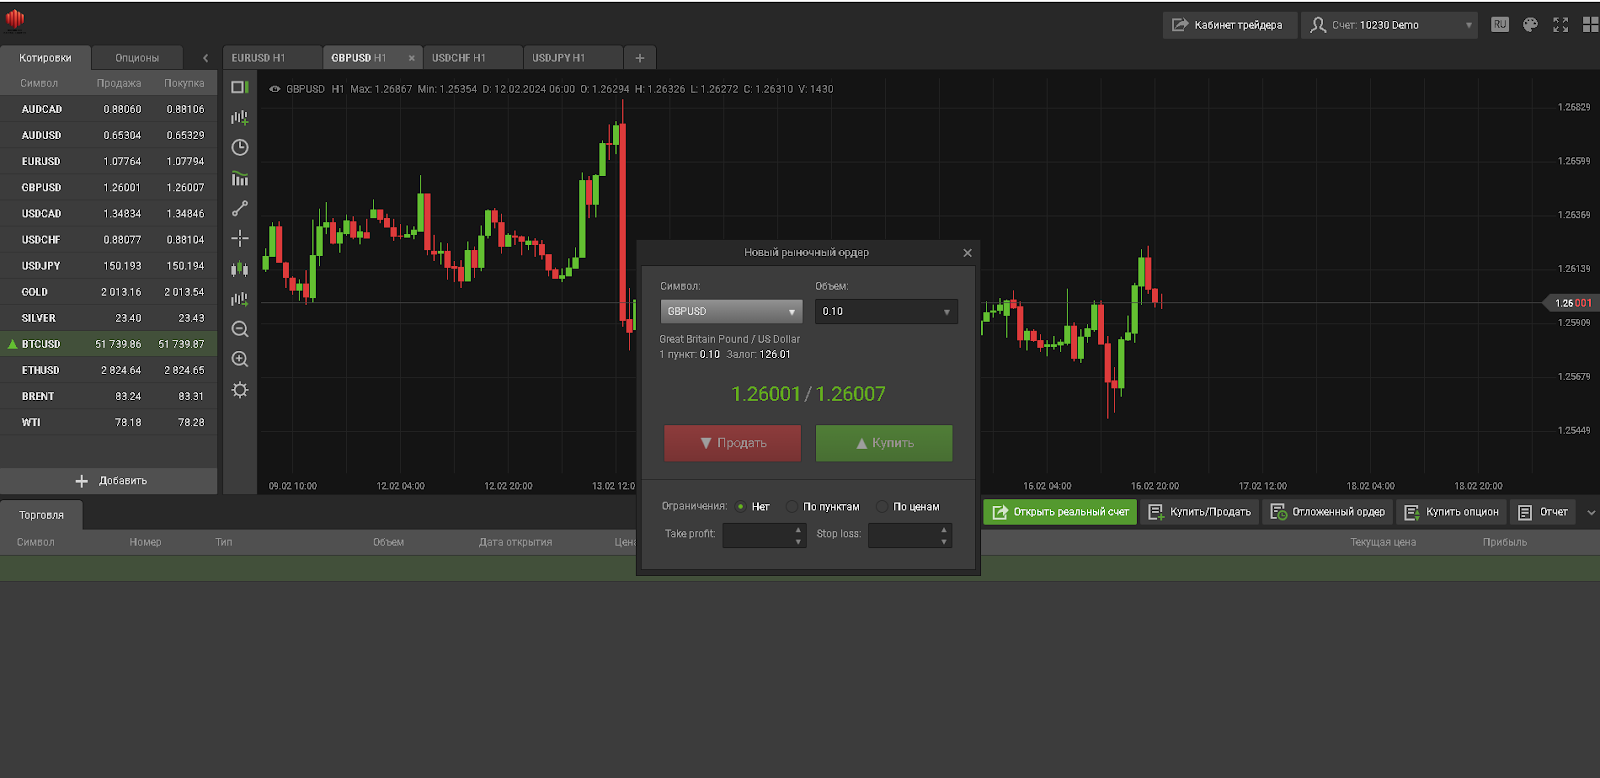Zoom in the chart
Screen dimensions: 1600x778
(240, 359)
